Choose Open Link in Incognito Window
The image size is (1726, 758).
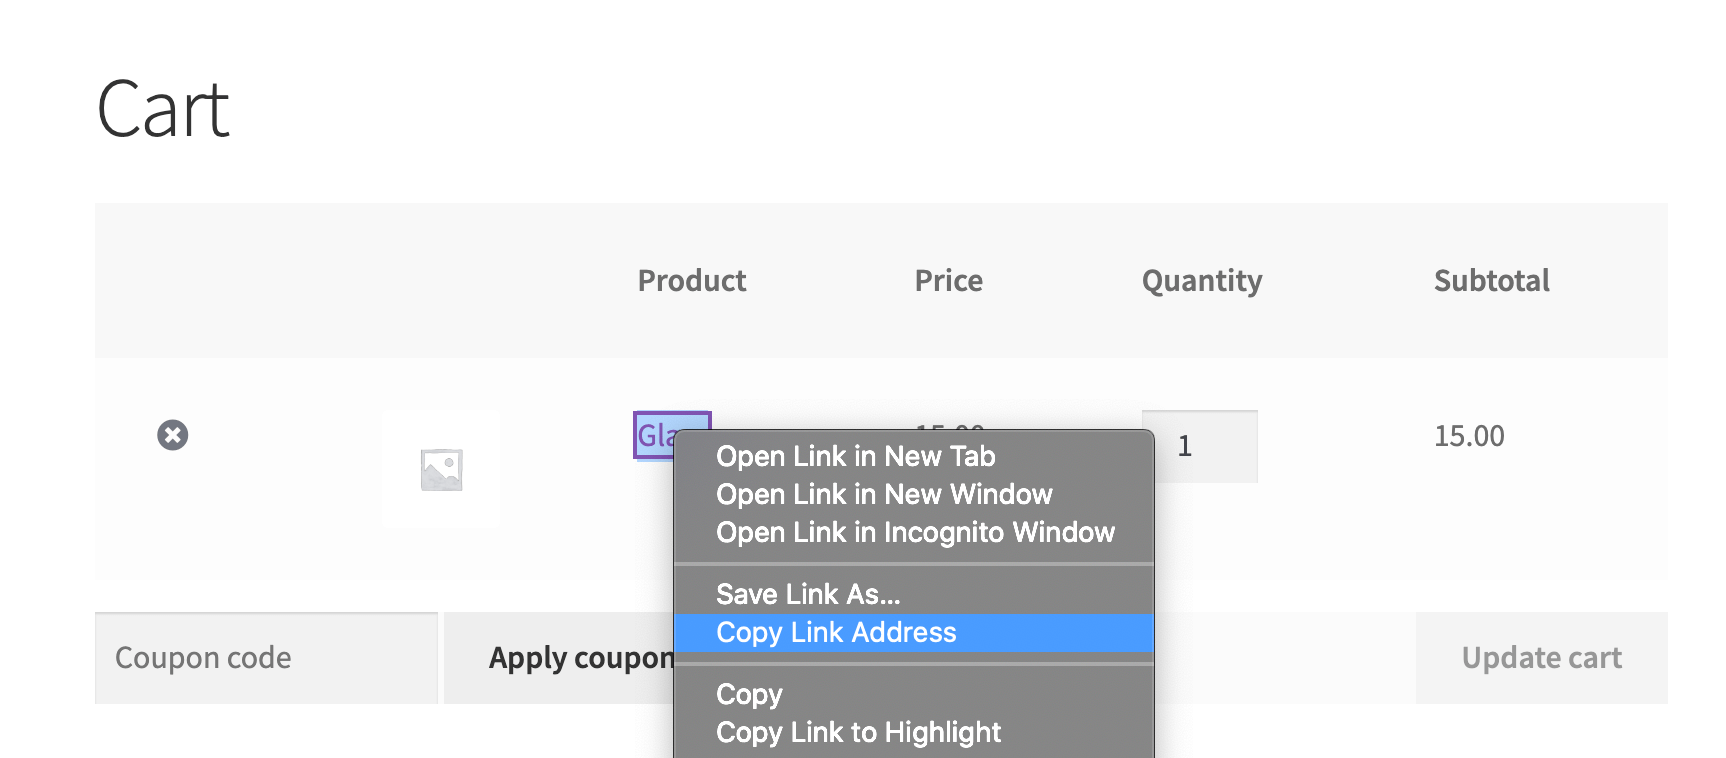tap(915, 532)
